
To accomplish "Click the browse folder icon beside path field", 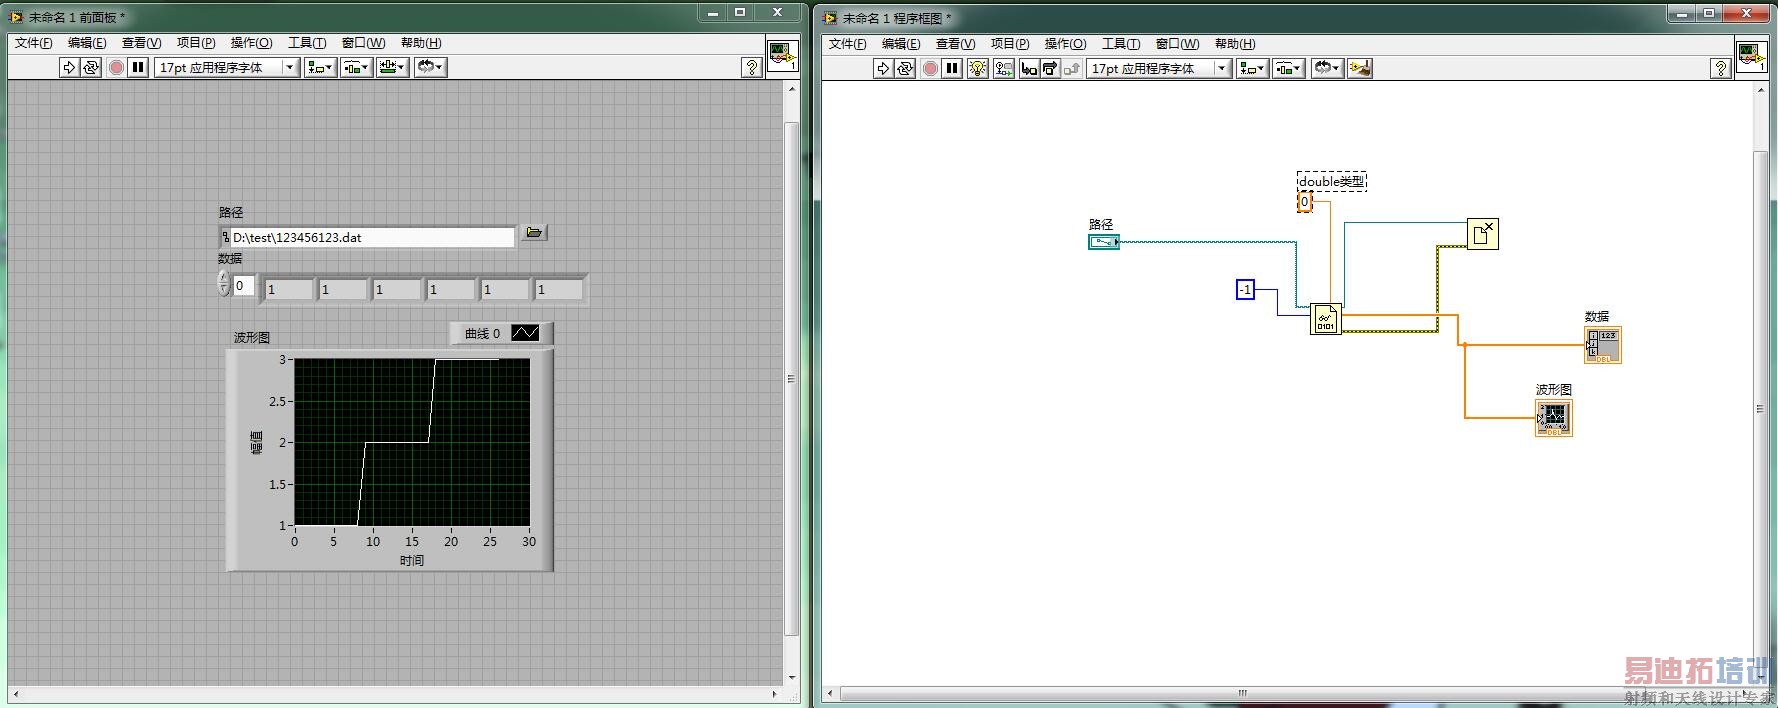I will pos(534,233).
